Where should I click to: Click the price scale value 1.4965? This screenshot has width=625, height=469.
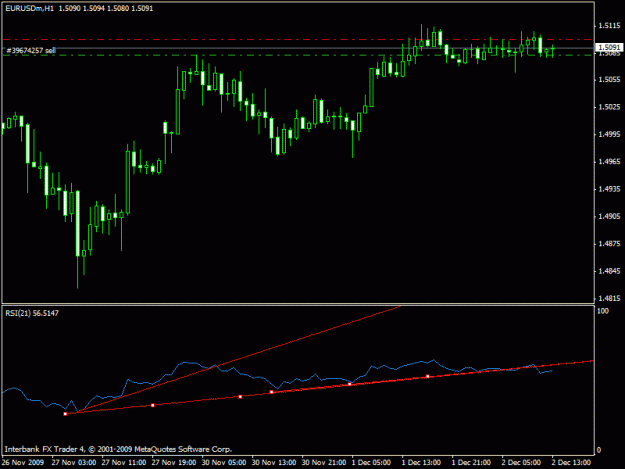pos(609,161)
